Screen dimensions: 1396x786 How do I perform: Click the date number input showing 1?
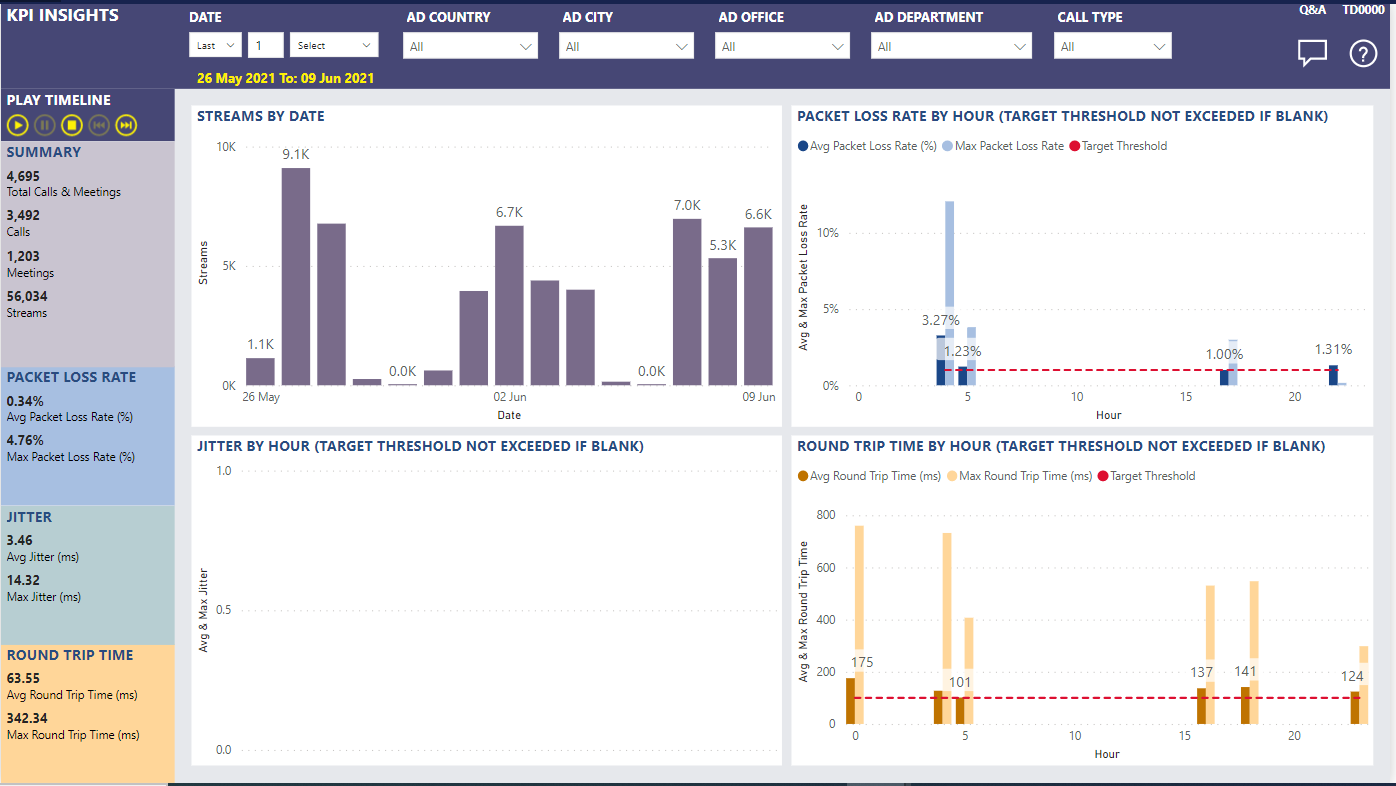click(266, 45)
